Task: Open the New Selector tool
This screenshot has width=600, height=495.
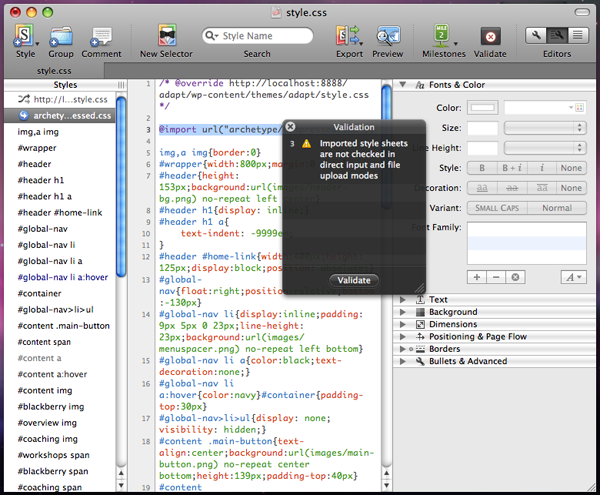Action: 167,35
